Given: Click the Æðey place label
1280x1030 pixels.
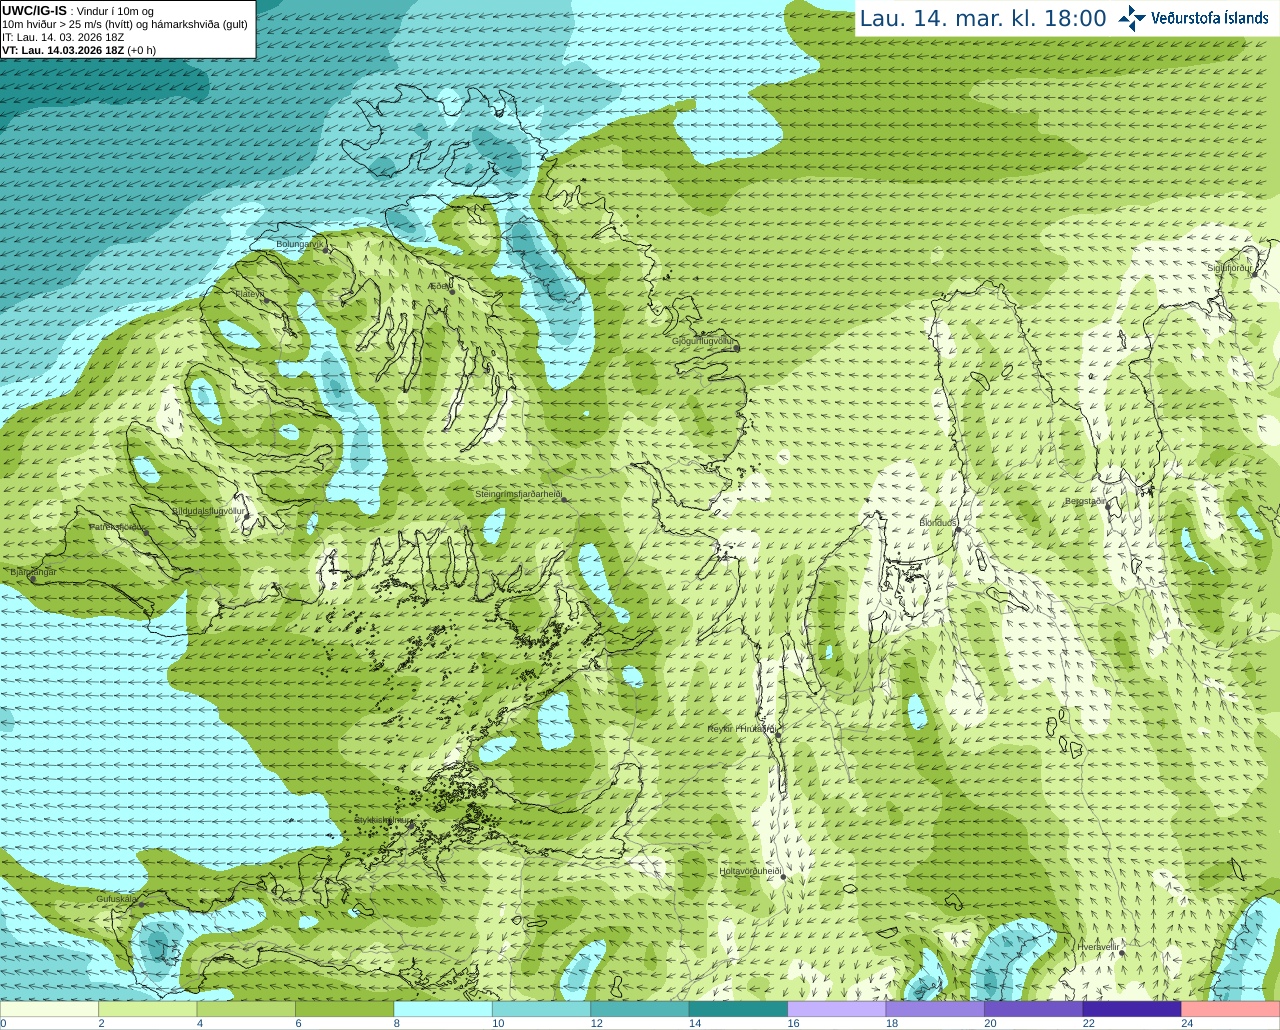Looking at the screenshot, I should coord(440,286).
